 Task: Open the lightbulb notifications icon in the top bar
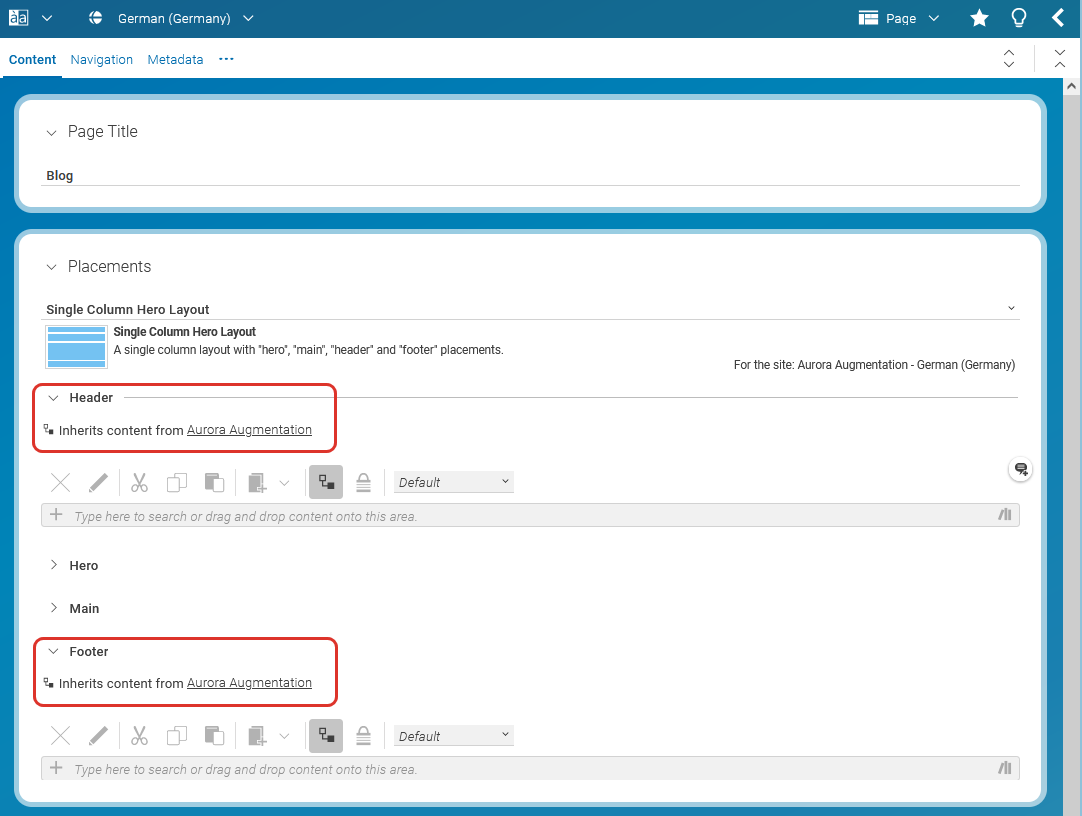point(1018,17)
